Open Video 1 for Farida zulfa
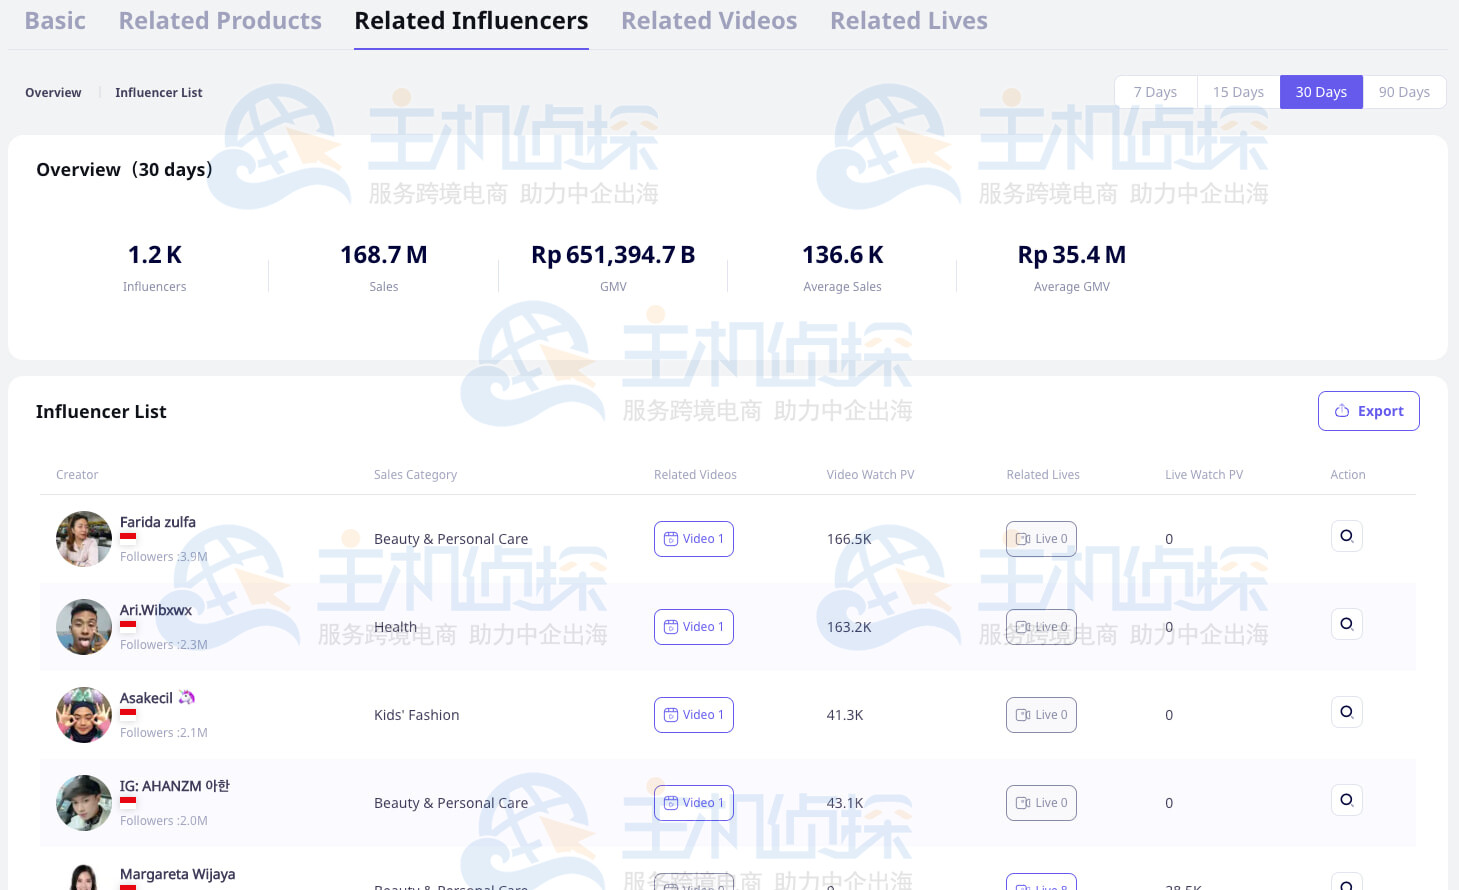The width and height of the screenshot is (1459, 890). tap(693, 539)
